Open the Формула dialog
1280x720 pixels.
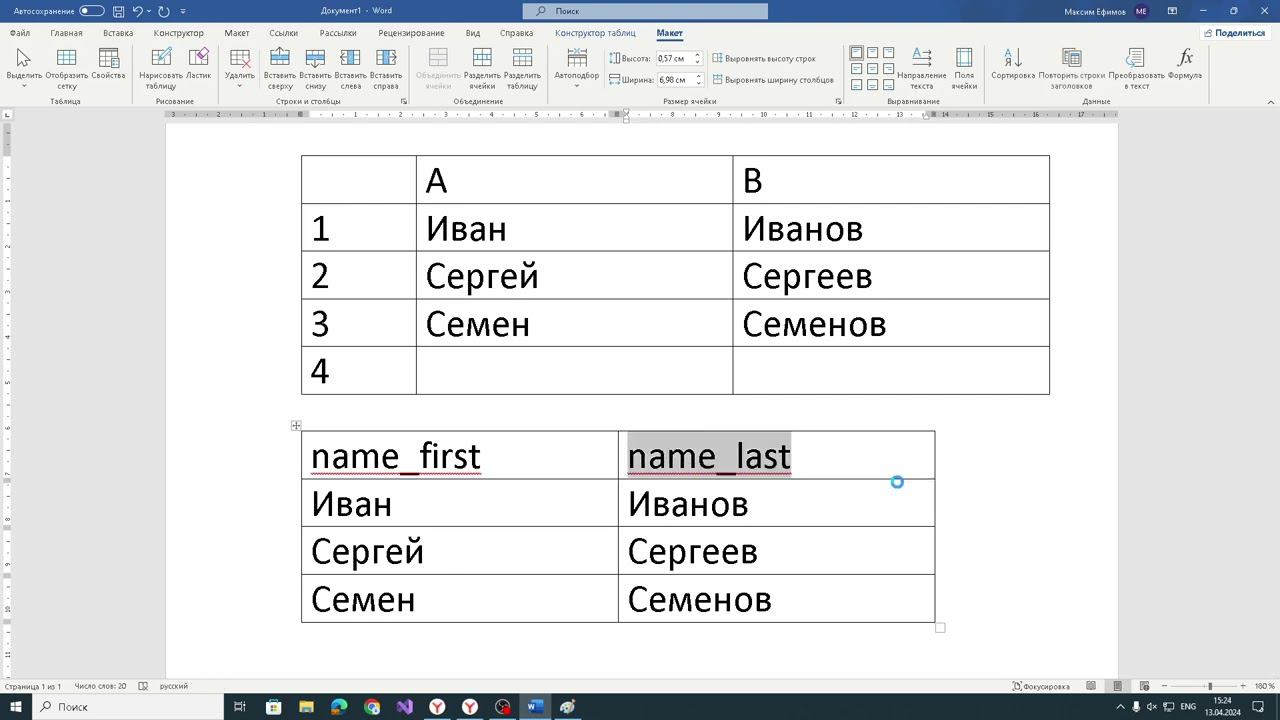[x=1185, y=64]
